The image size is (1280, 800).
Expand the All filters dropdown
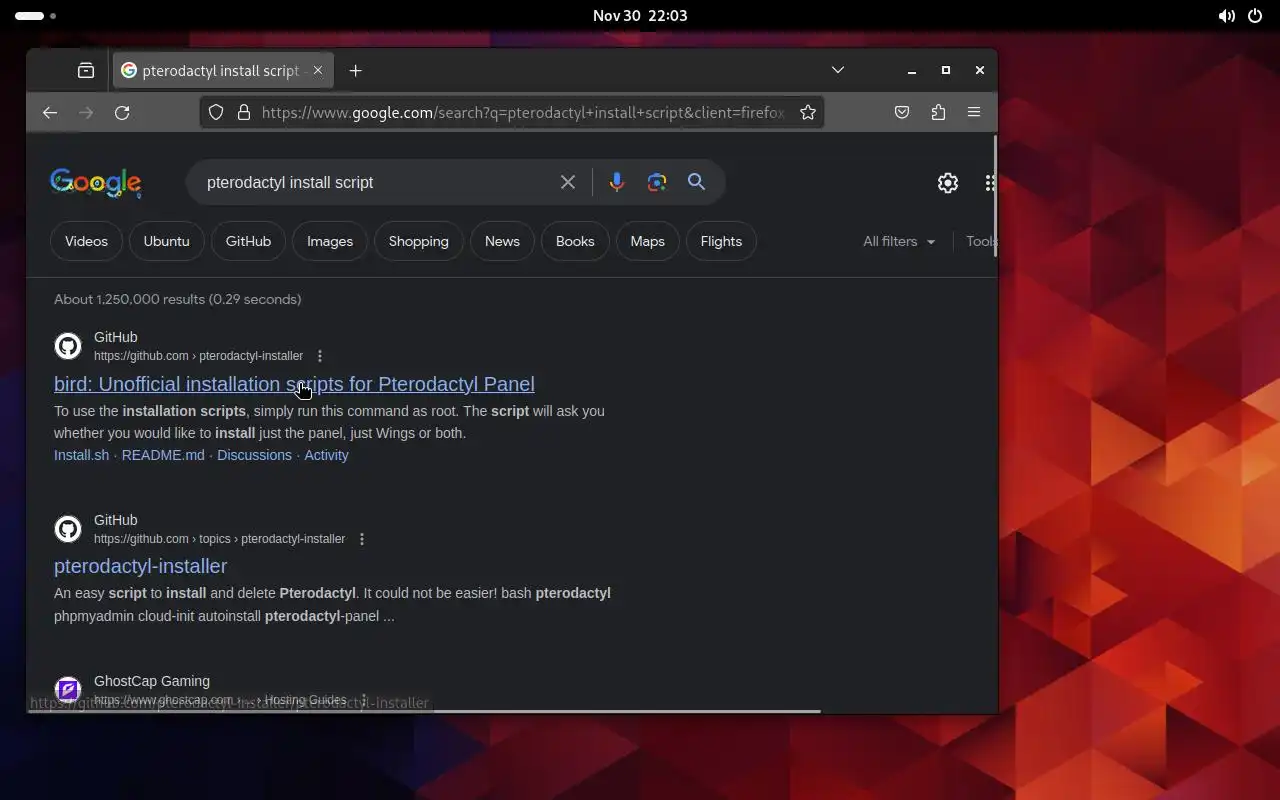[899, 241]
